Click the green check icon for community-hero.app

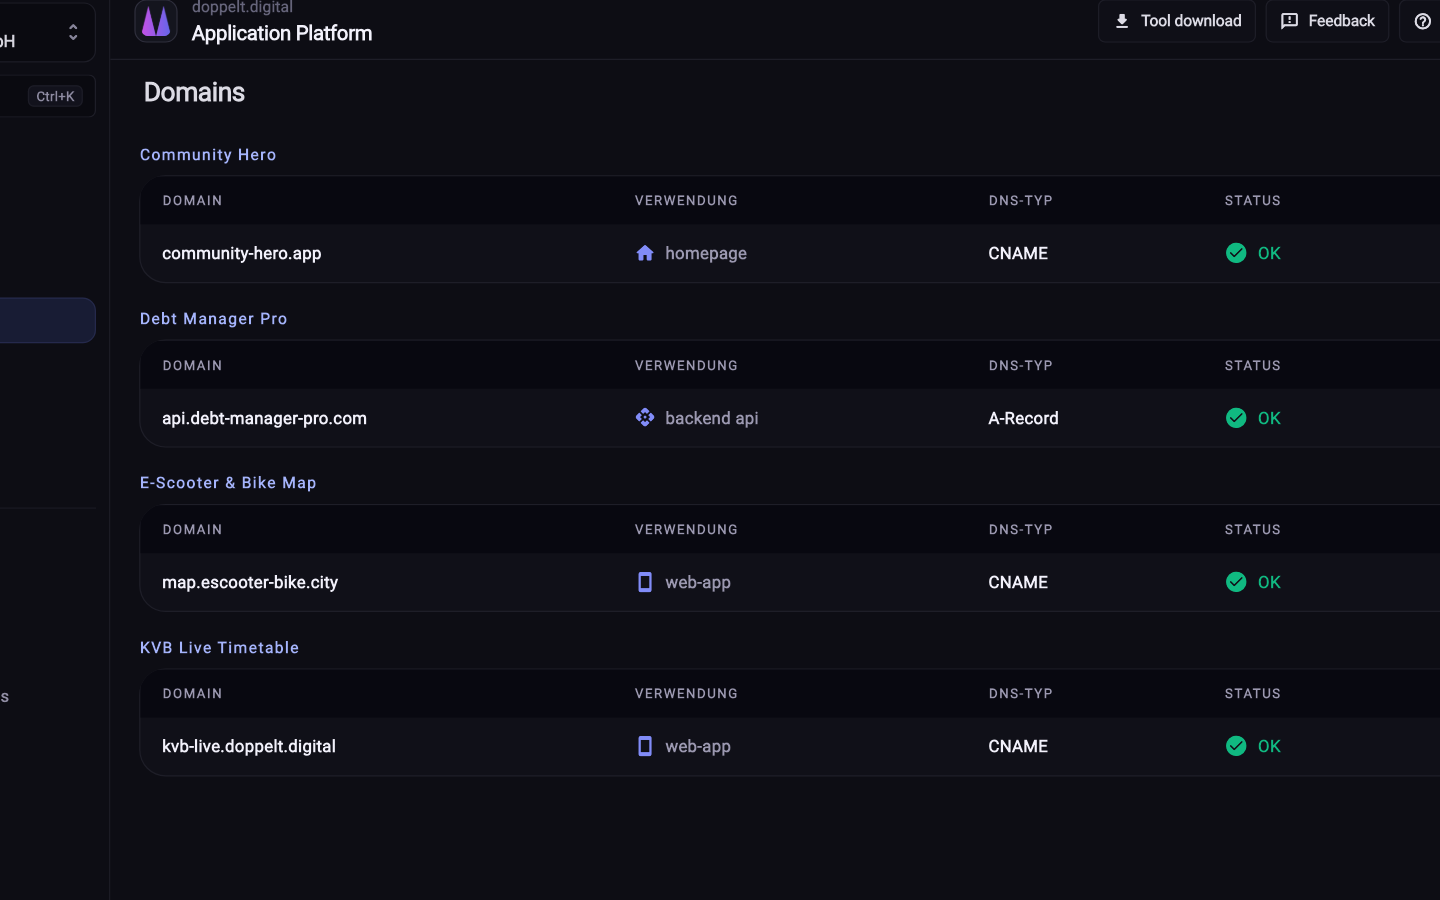[x=1236, y=253]
